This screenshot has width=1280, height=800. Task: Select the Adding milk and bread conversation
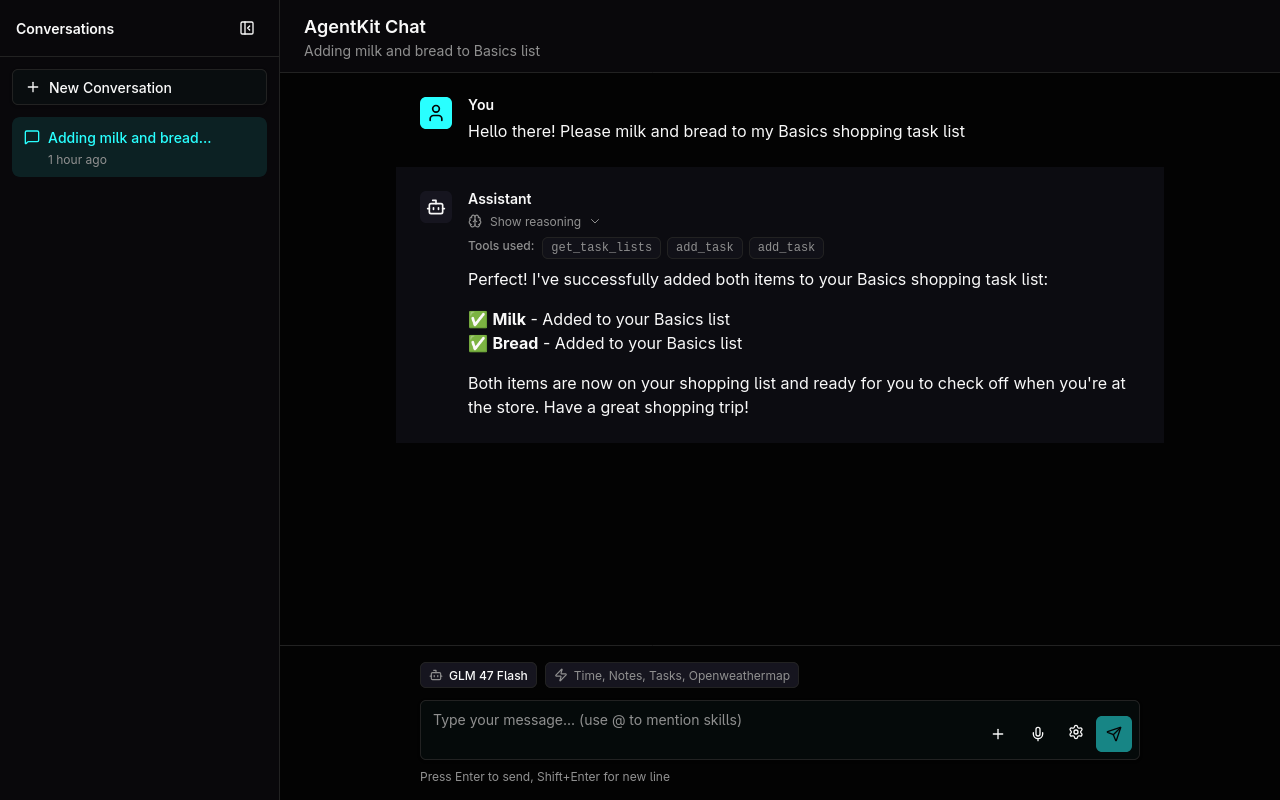[x=139, y=146]
